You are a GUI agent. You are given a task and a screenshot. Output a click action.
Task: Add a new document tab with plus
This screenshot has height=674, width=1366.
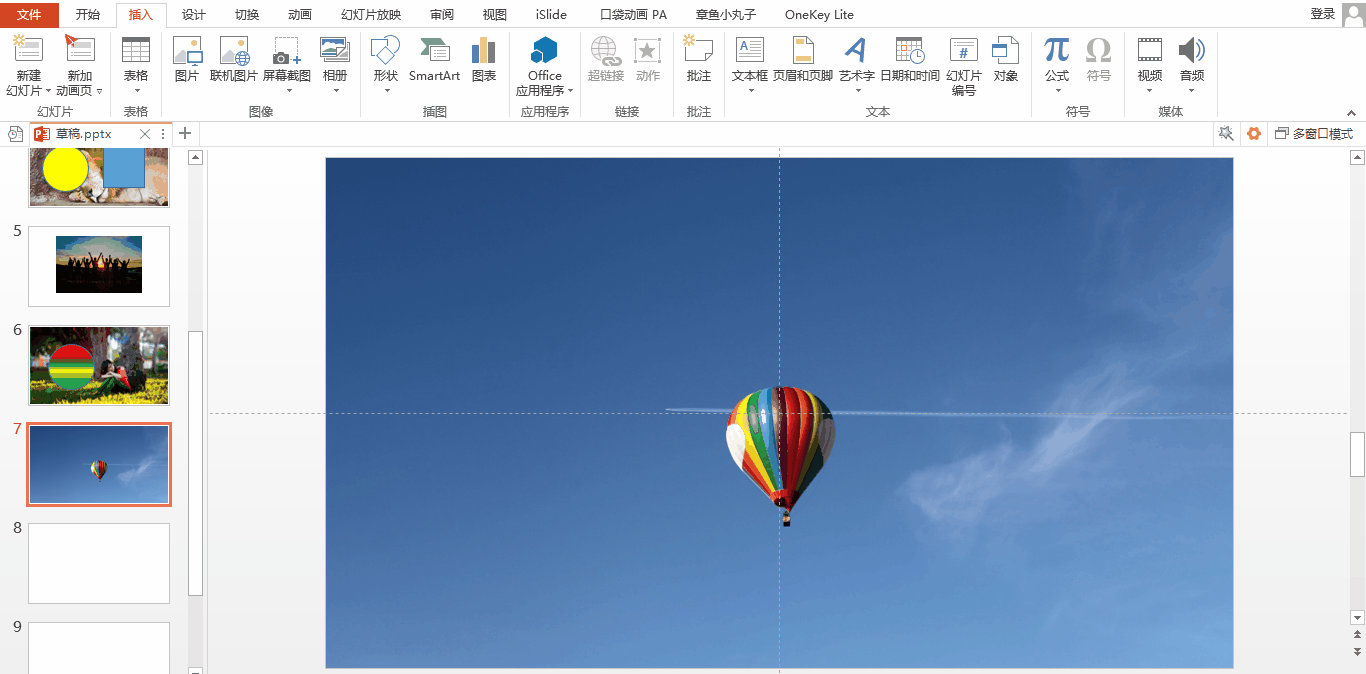coord(185,133)
